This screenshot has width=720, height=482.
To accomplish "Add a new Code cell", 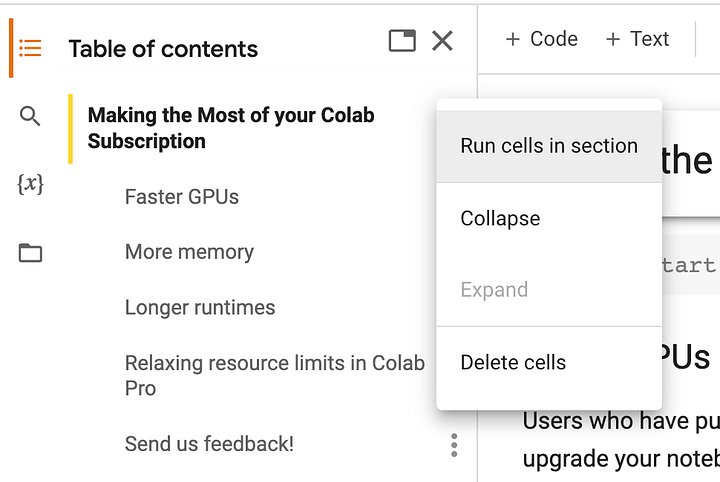I will [541, 39].
